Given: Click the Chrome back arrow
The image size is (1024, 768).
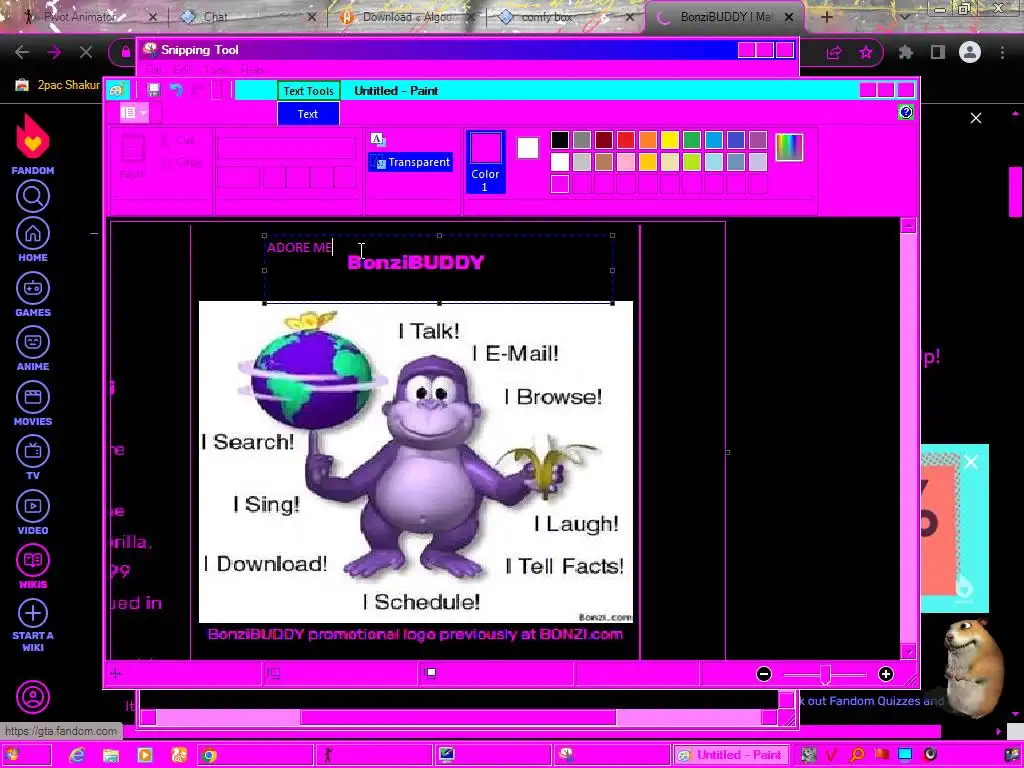Looking at the screenshot, I should coord(22,52).
